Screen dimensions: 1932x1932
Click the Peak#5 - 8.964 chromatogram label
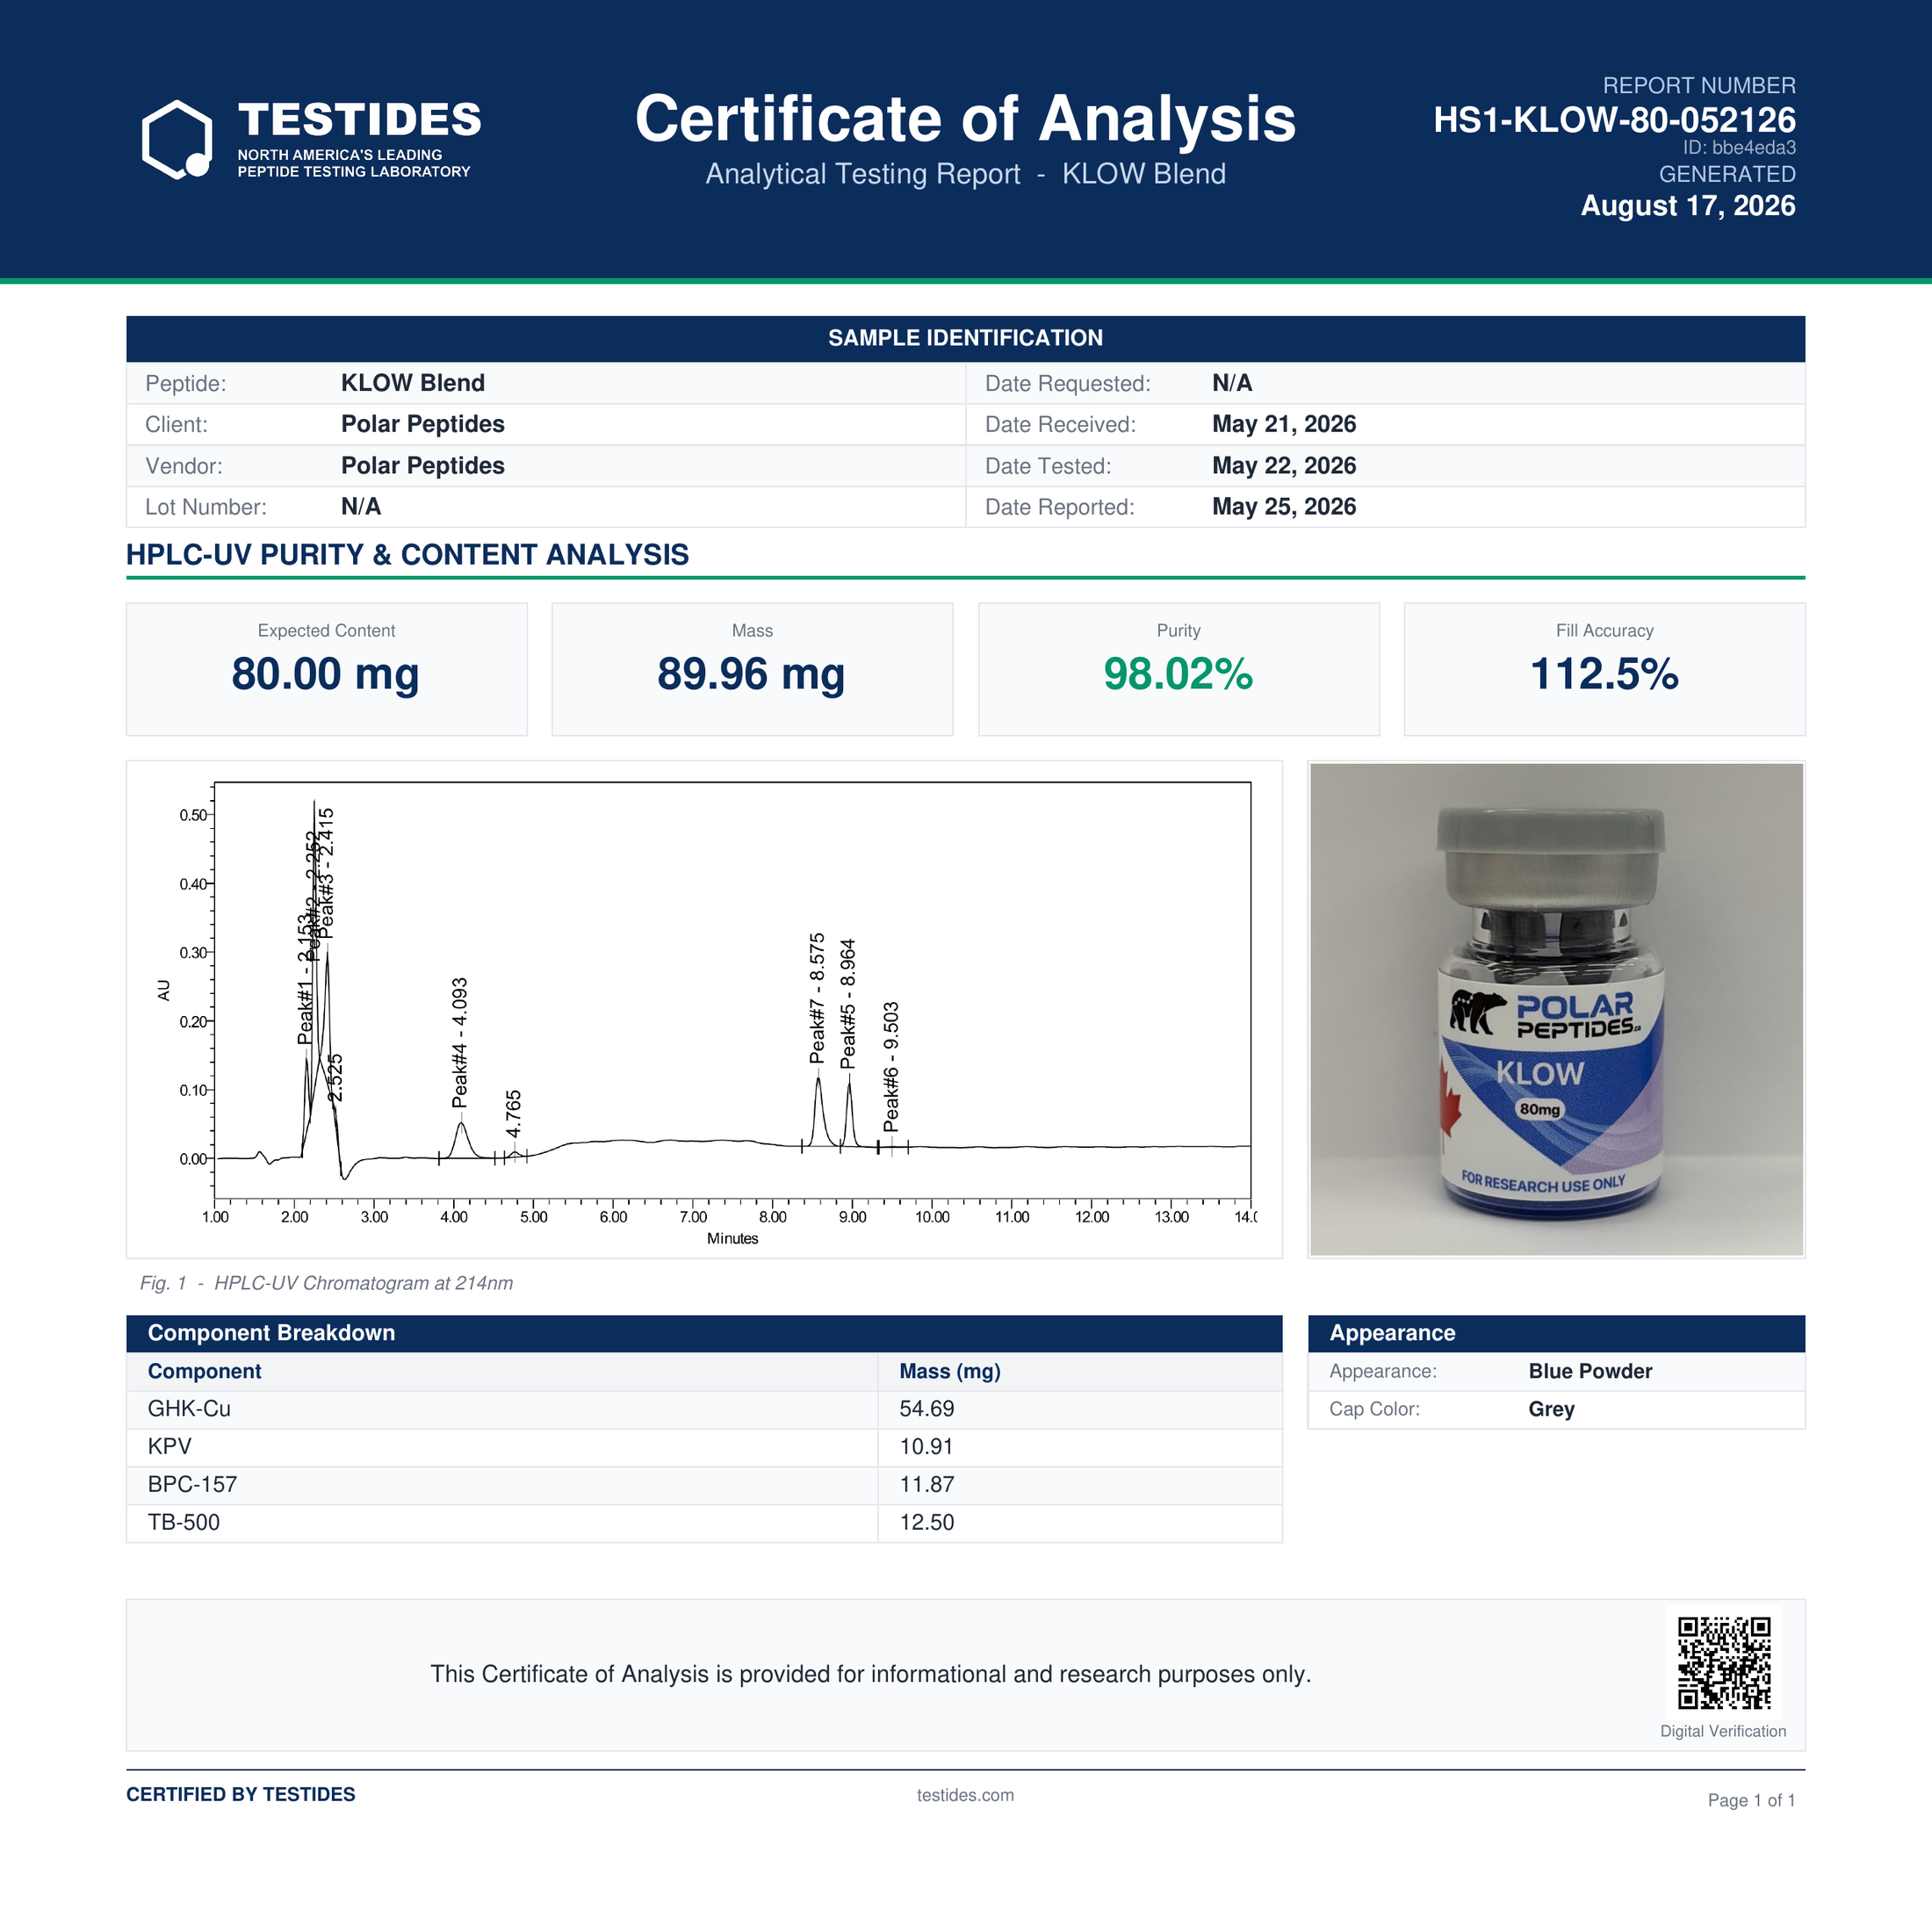tap(848, 1004)
